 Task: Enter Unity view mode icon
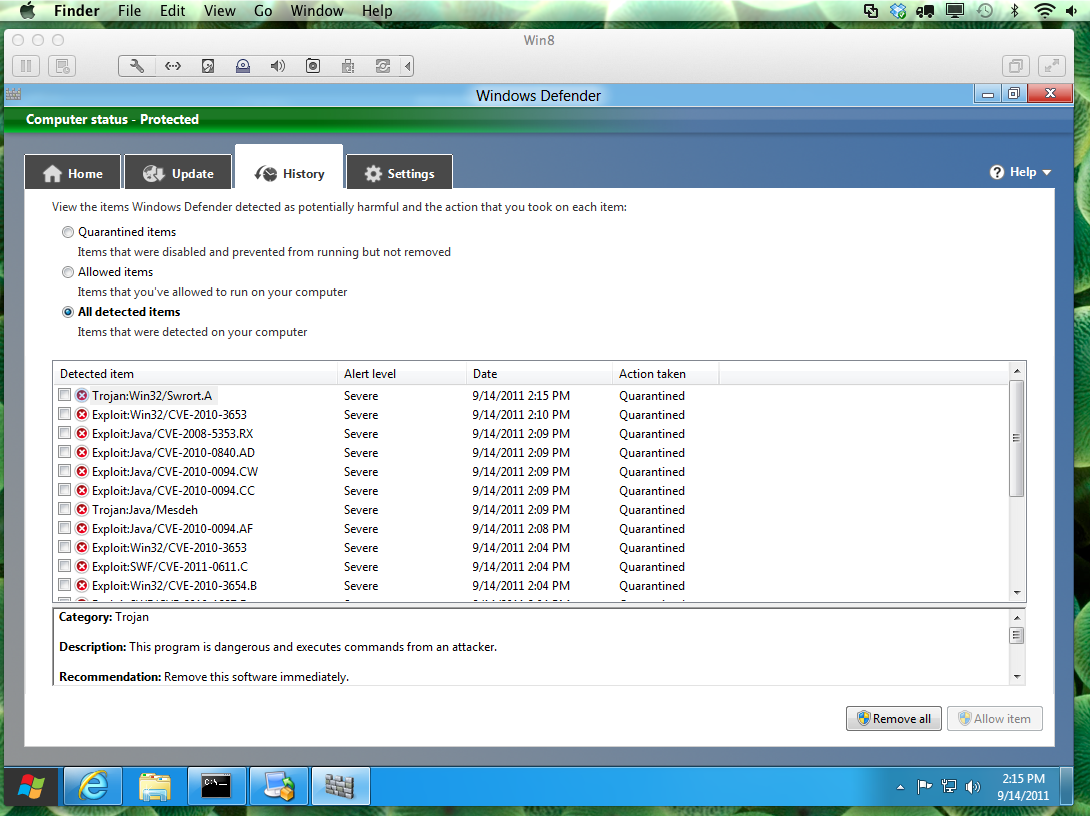pos(1016,66)
